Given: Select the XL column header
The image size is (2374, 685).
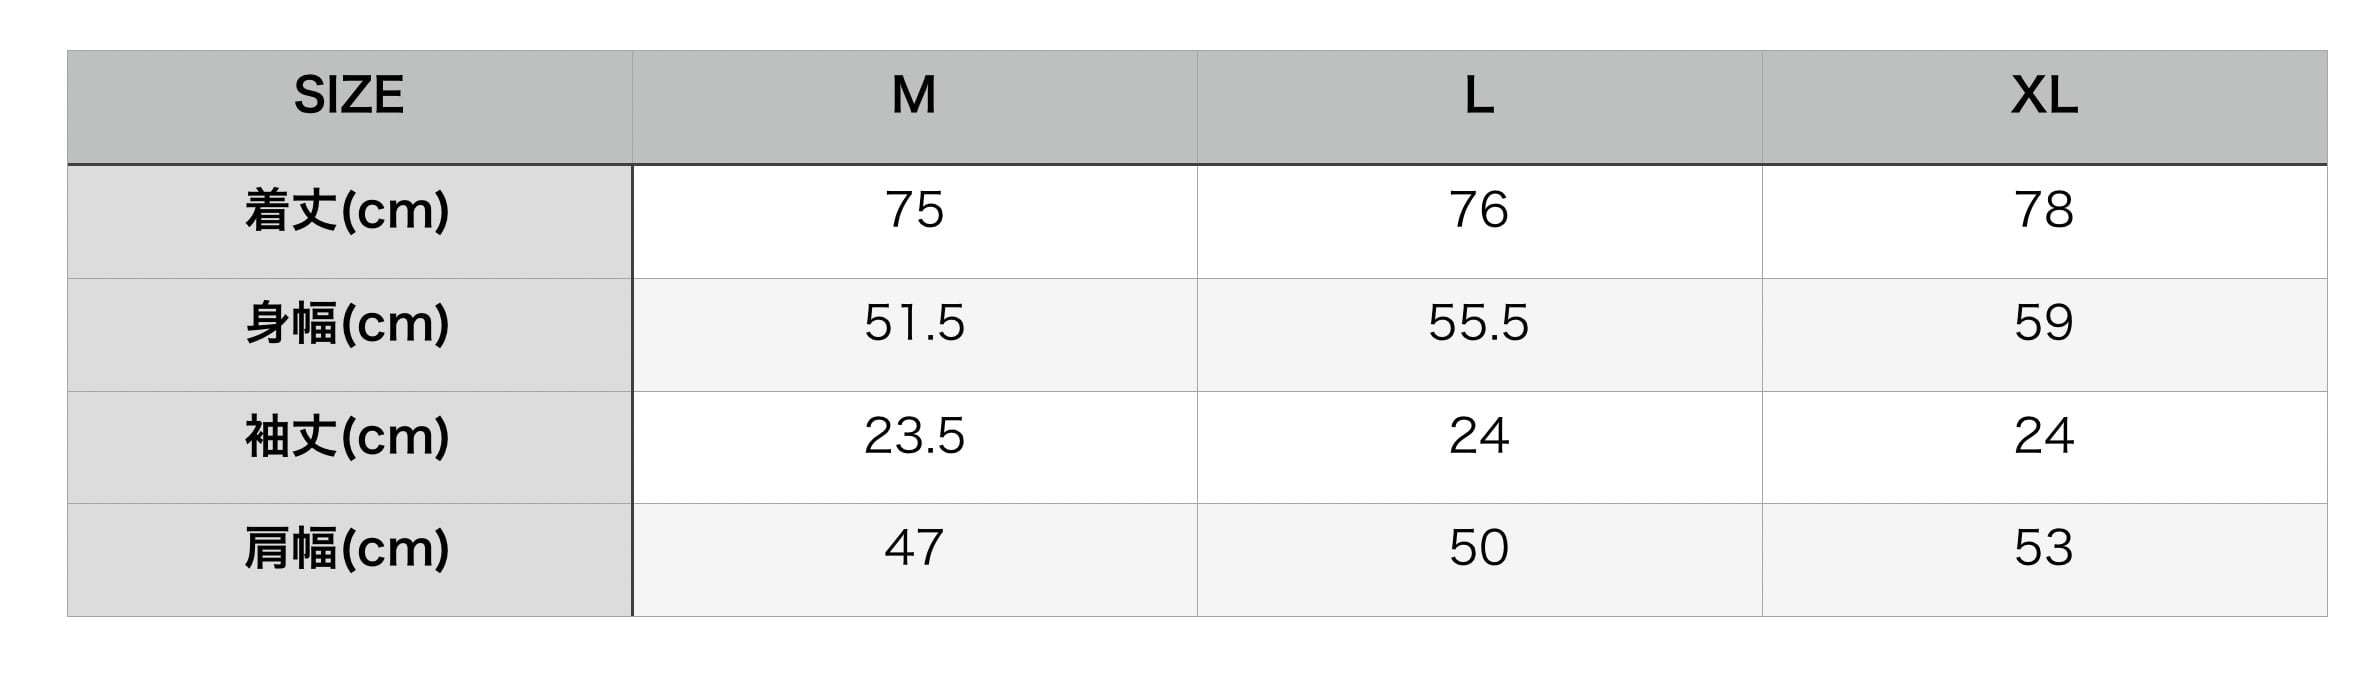Looking at the screenshot, I should (x=2044, y=96).
